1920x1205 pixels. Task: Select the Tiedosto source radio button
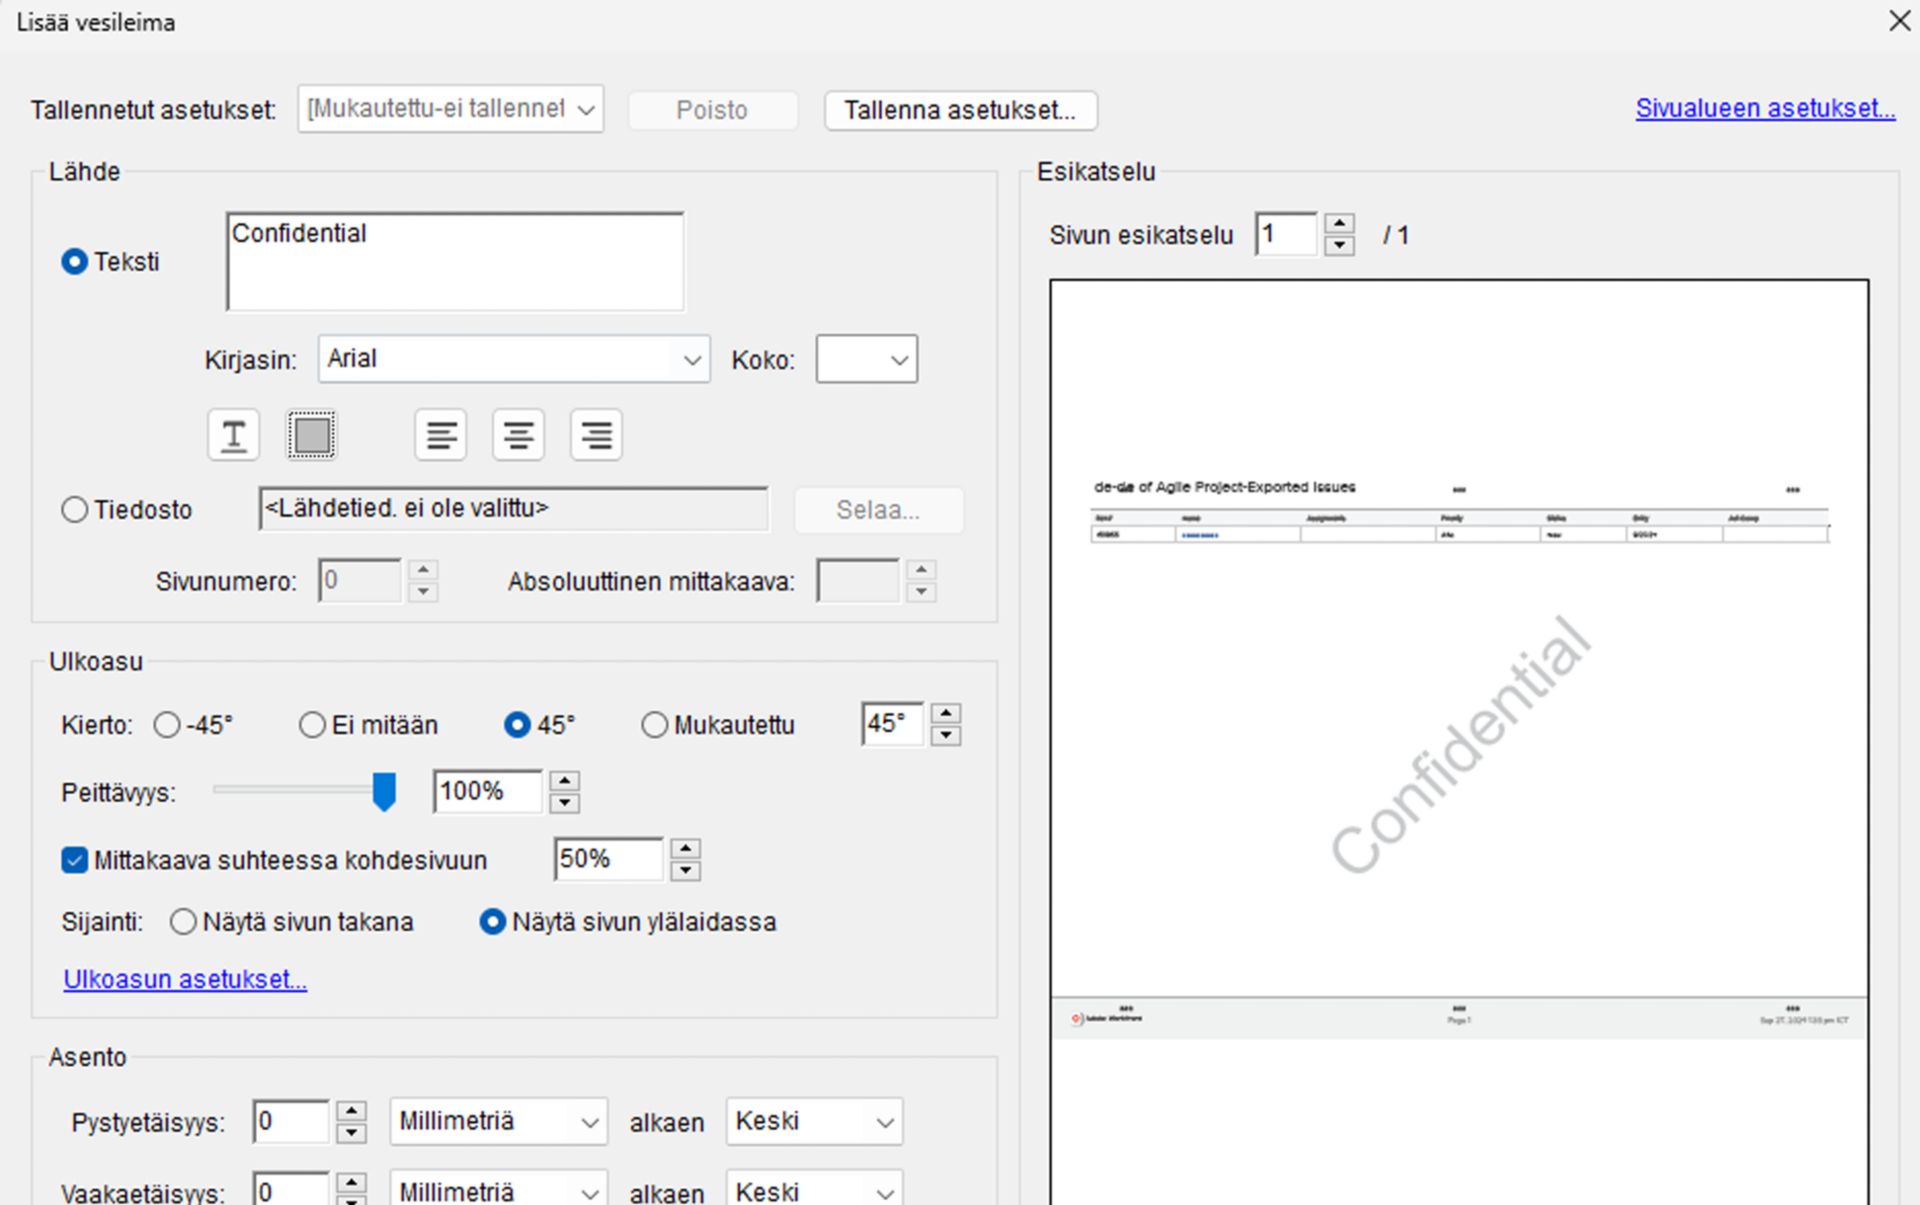tap(75, 510)
